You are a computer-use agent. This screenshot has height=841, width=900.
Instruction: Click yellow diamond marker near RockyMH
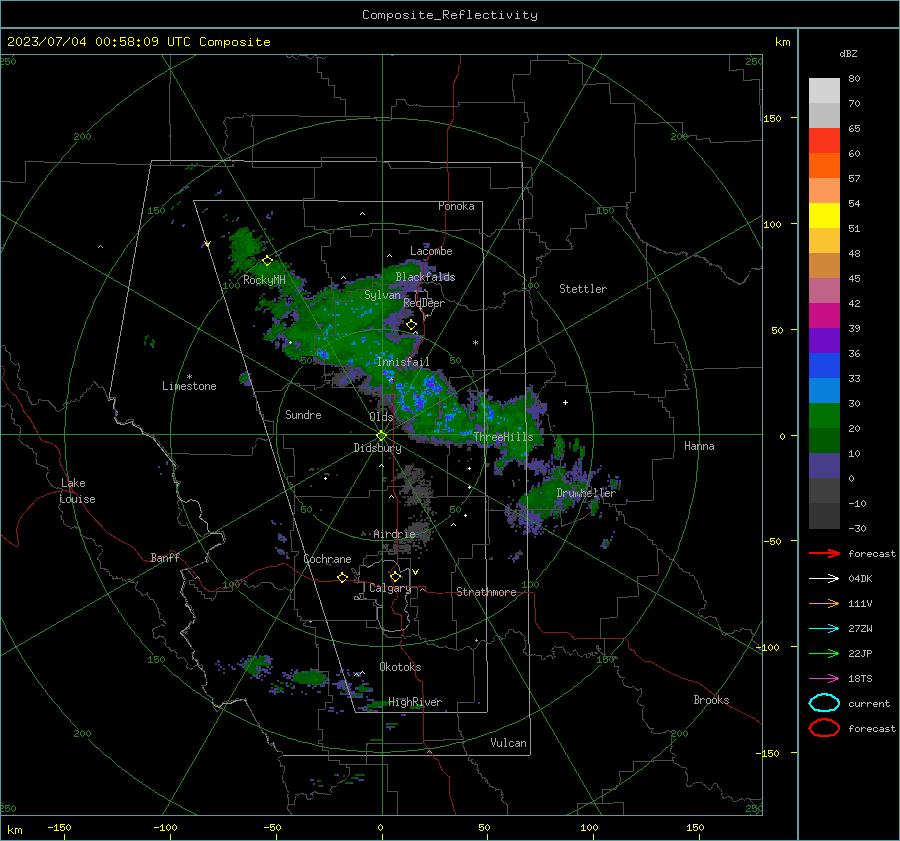point(267,261)
